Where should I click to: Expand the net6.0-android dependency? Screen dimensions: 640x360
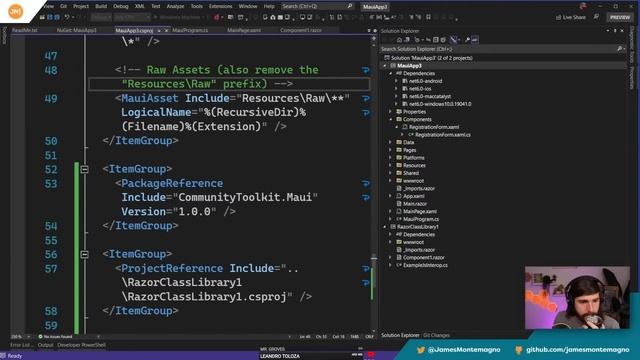(x=396, y=81)
